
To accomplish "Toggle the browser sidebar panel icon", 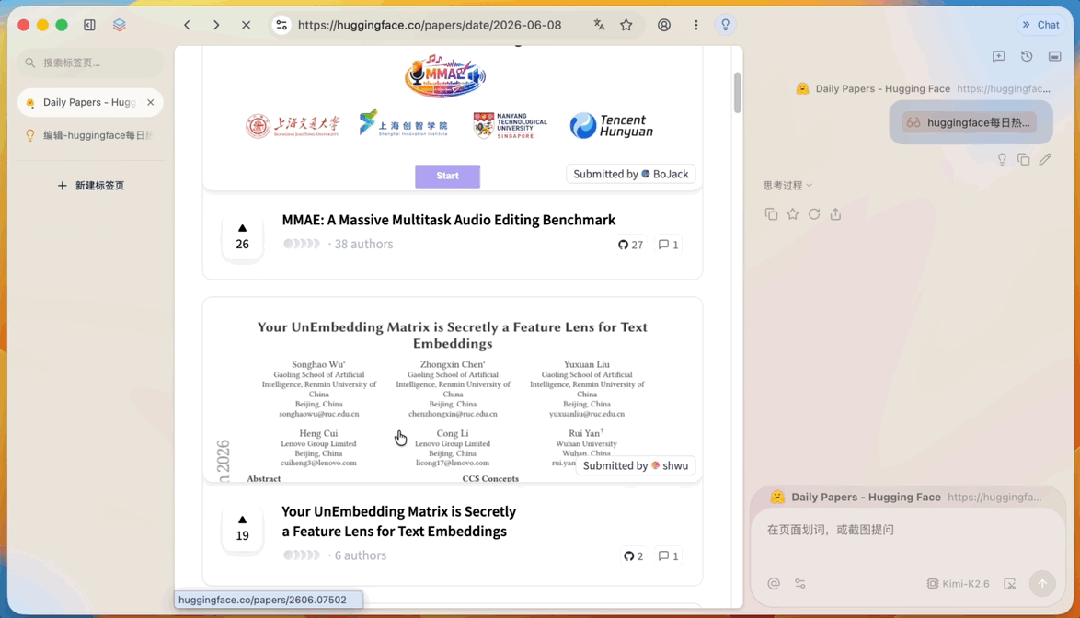I will (90, 25).
